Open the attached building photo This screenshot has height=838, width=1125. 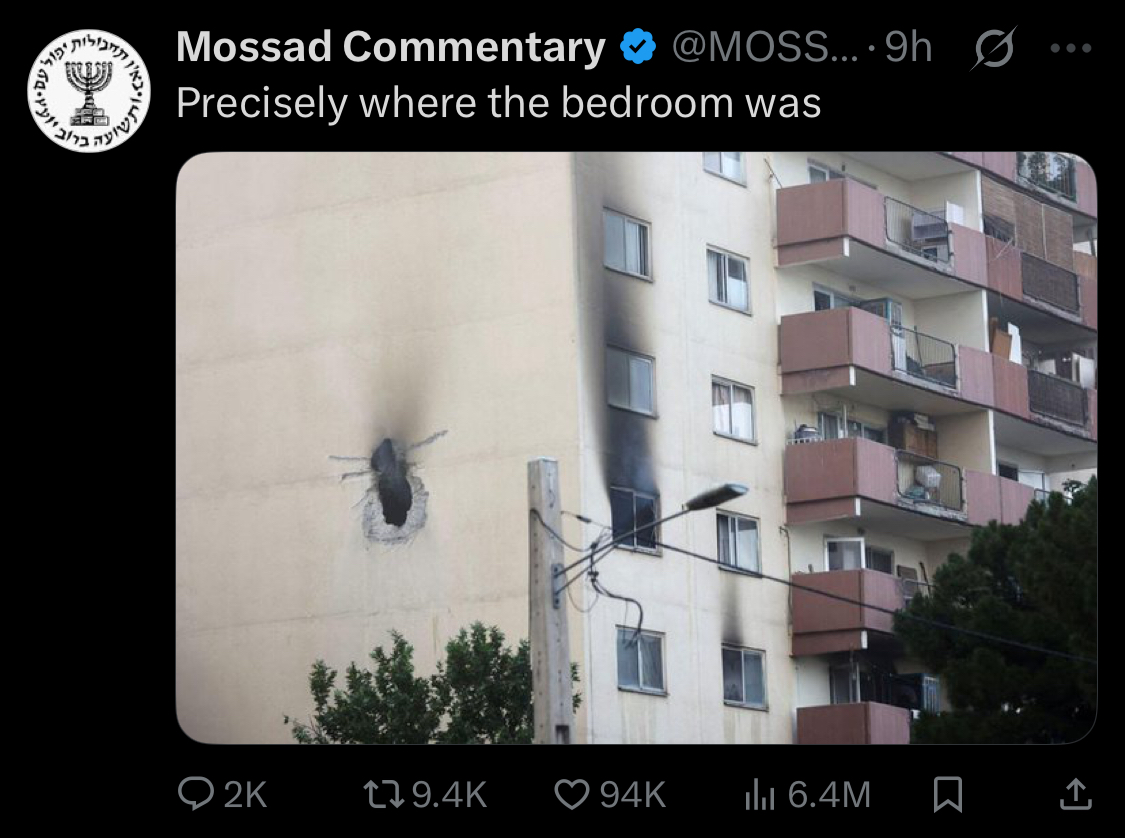(636, 448)
